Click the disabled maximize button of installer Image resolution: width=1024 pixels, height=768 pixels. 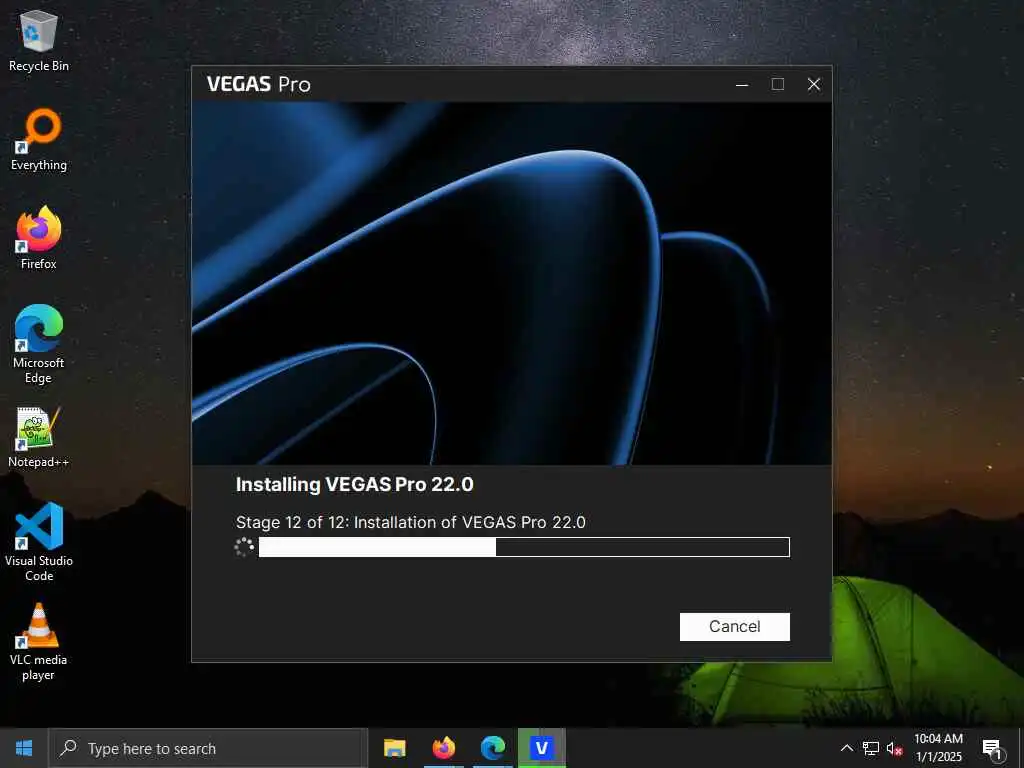(778, 84)
